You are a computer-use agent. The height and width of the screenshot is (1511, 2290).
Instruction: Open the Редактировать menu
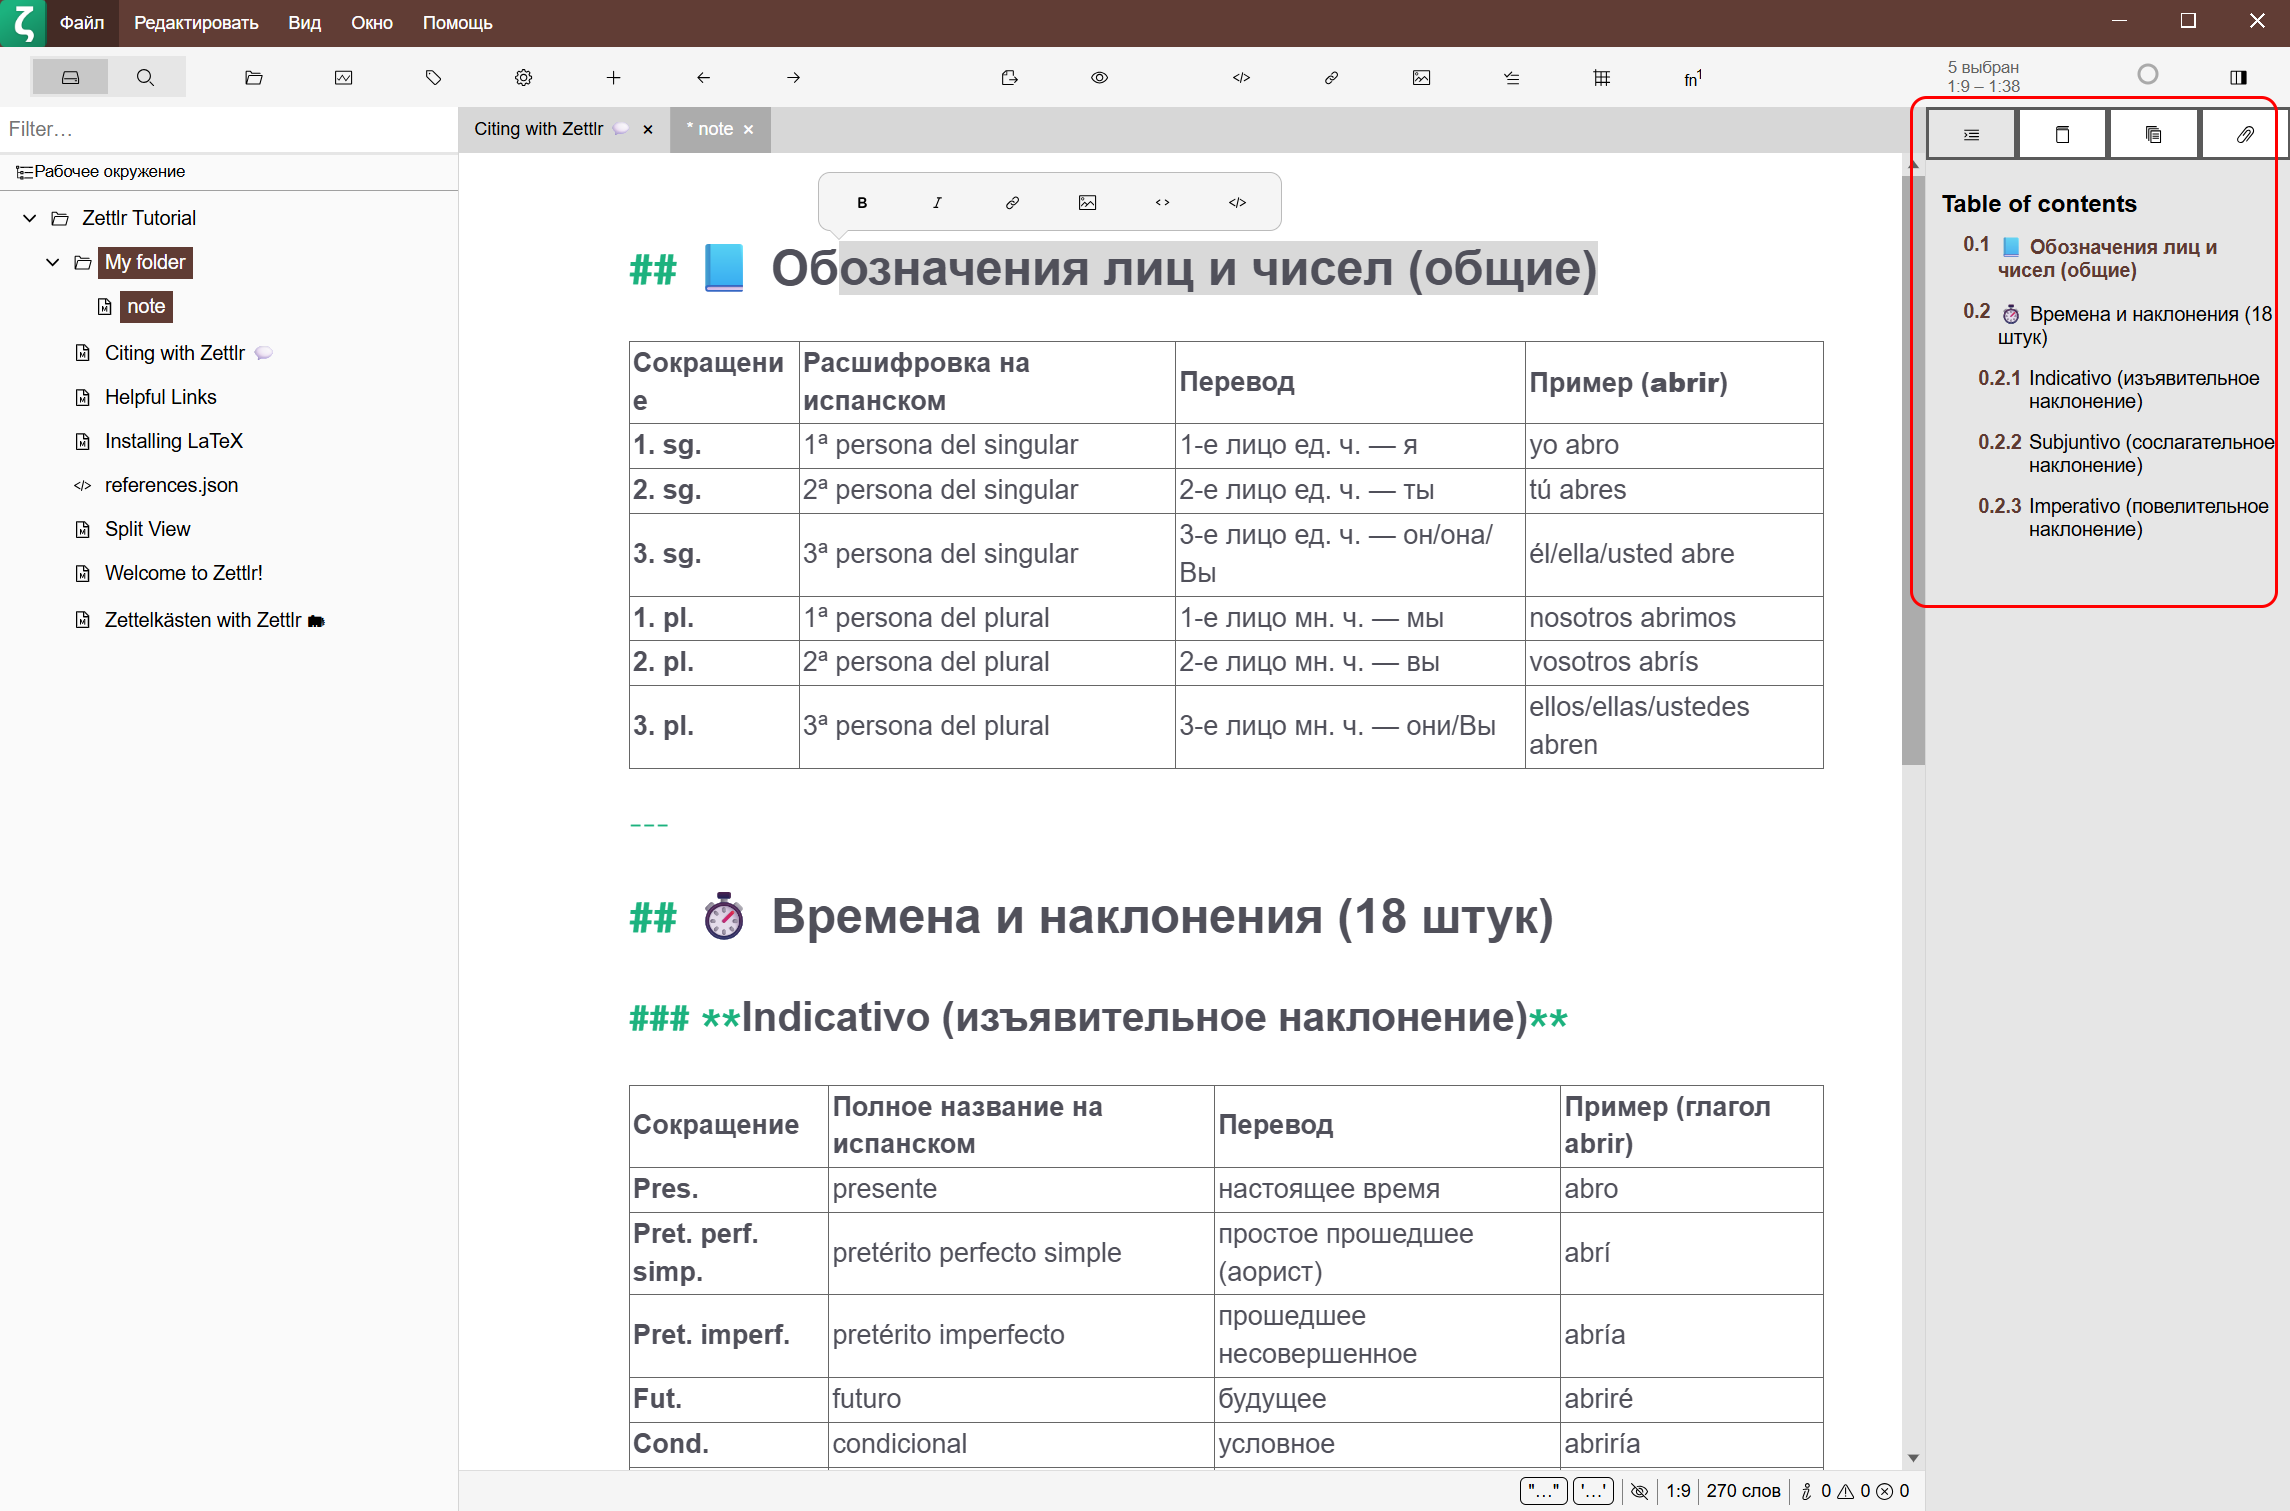click(x=196, y=22)
